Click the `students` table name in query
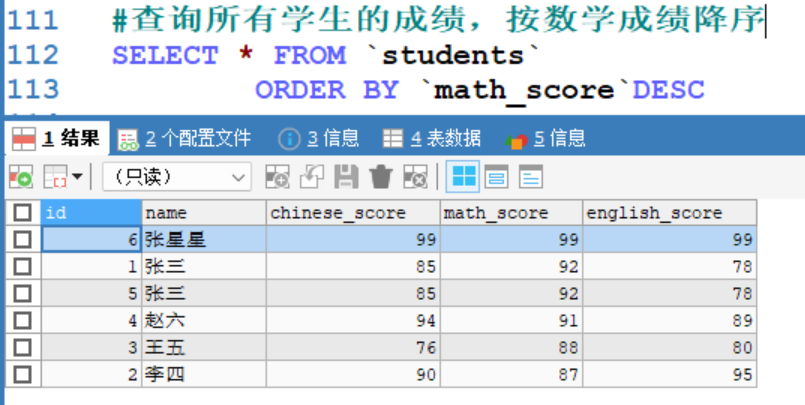Viewport: 805px width, 405px height. (453, 55)
